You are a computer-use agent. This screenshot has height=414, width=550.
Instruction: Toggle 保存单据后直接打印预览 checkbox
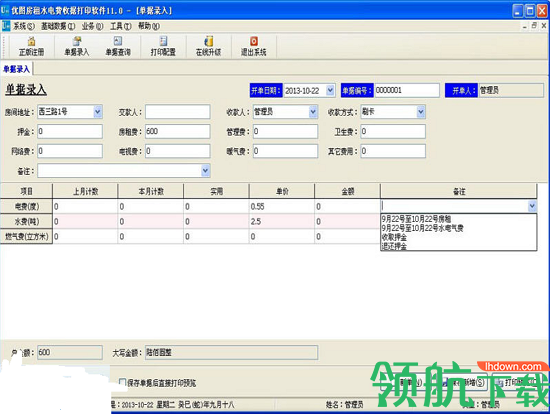point(122,382)
